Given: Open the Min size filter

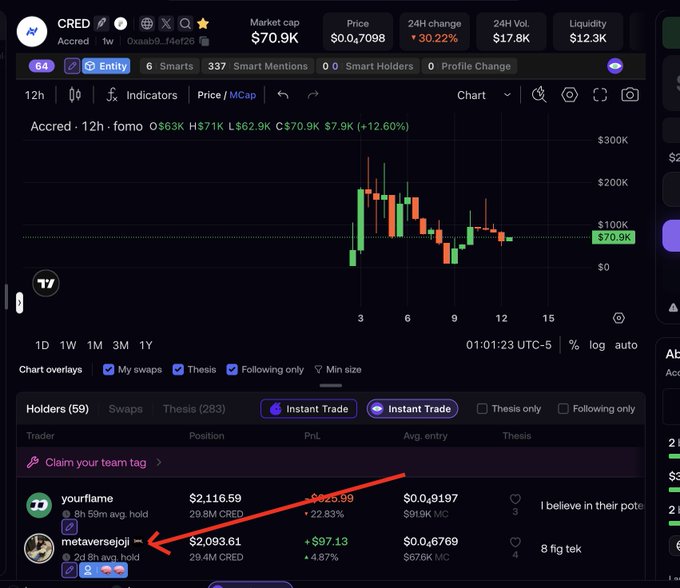Looking at the screenshot, I should (338, 369).
